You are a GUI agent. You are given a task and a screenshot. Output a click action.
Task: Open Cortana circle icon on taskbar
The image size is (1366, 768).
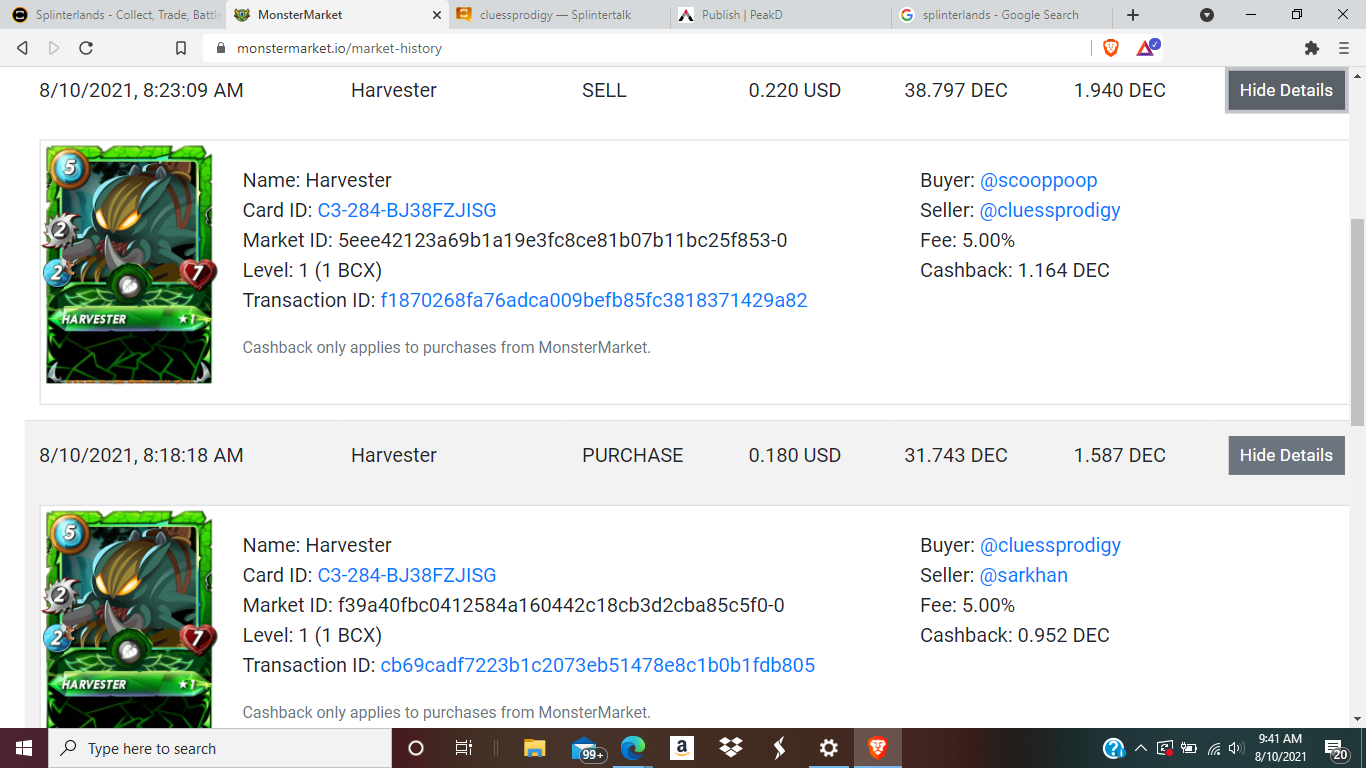tap(416, 748)
